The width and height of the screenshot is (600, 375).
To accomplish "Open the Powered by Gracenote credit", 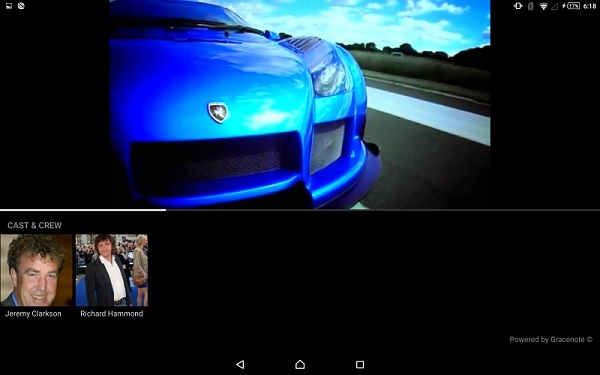I will click(x=551, y=339).
